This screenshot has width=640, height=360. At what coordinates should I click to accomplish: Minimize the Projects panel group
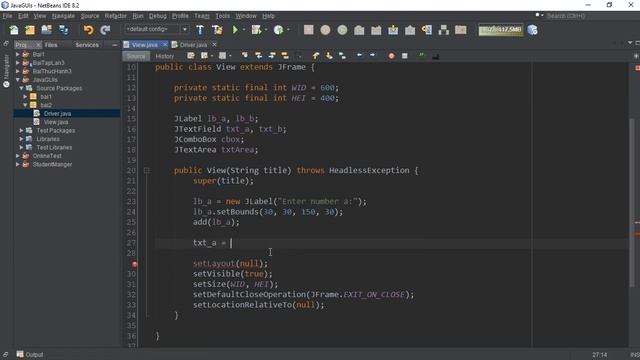click(115, 45)
